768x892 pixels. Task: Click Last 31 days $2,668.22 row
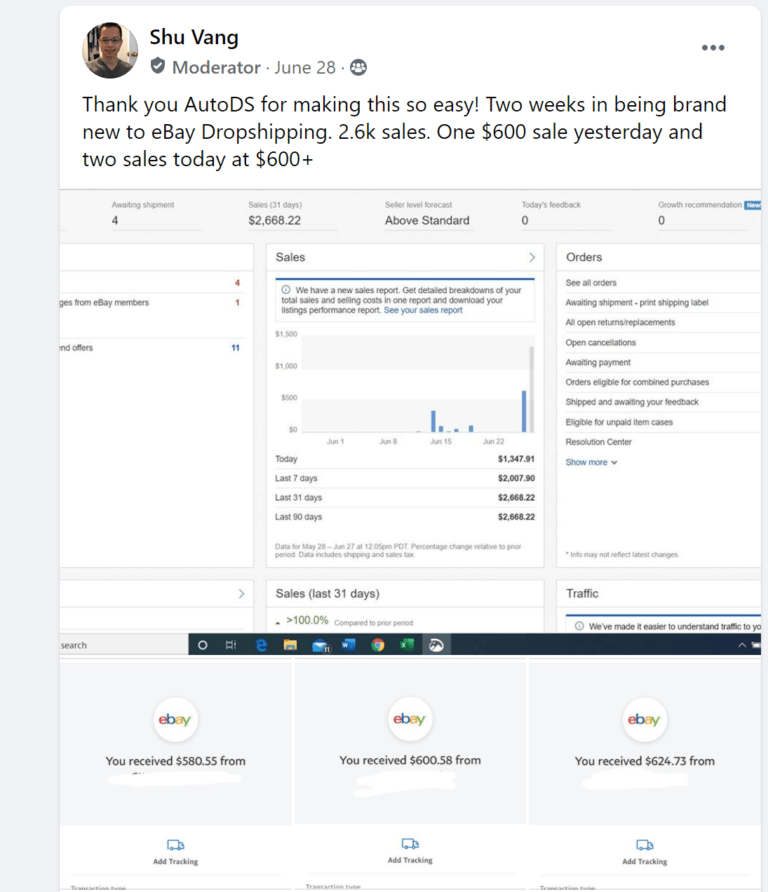(x=404, y=498)
